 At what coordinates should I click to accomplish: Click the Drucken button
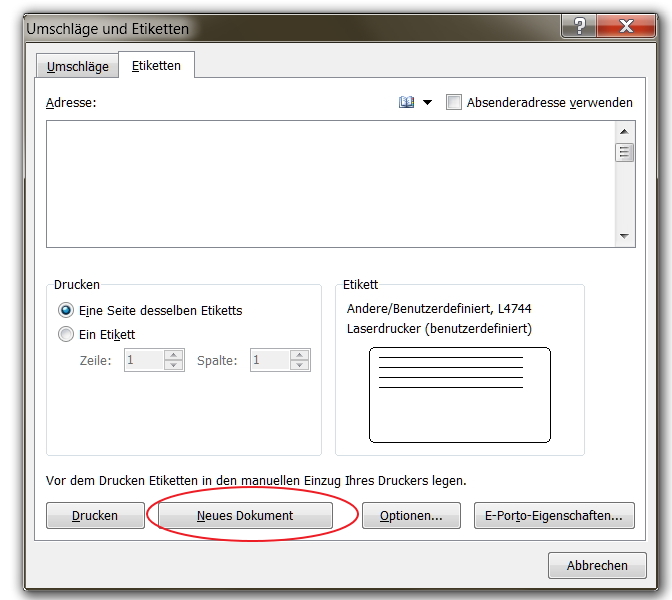pyautogui.click(x=95, y=515)
